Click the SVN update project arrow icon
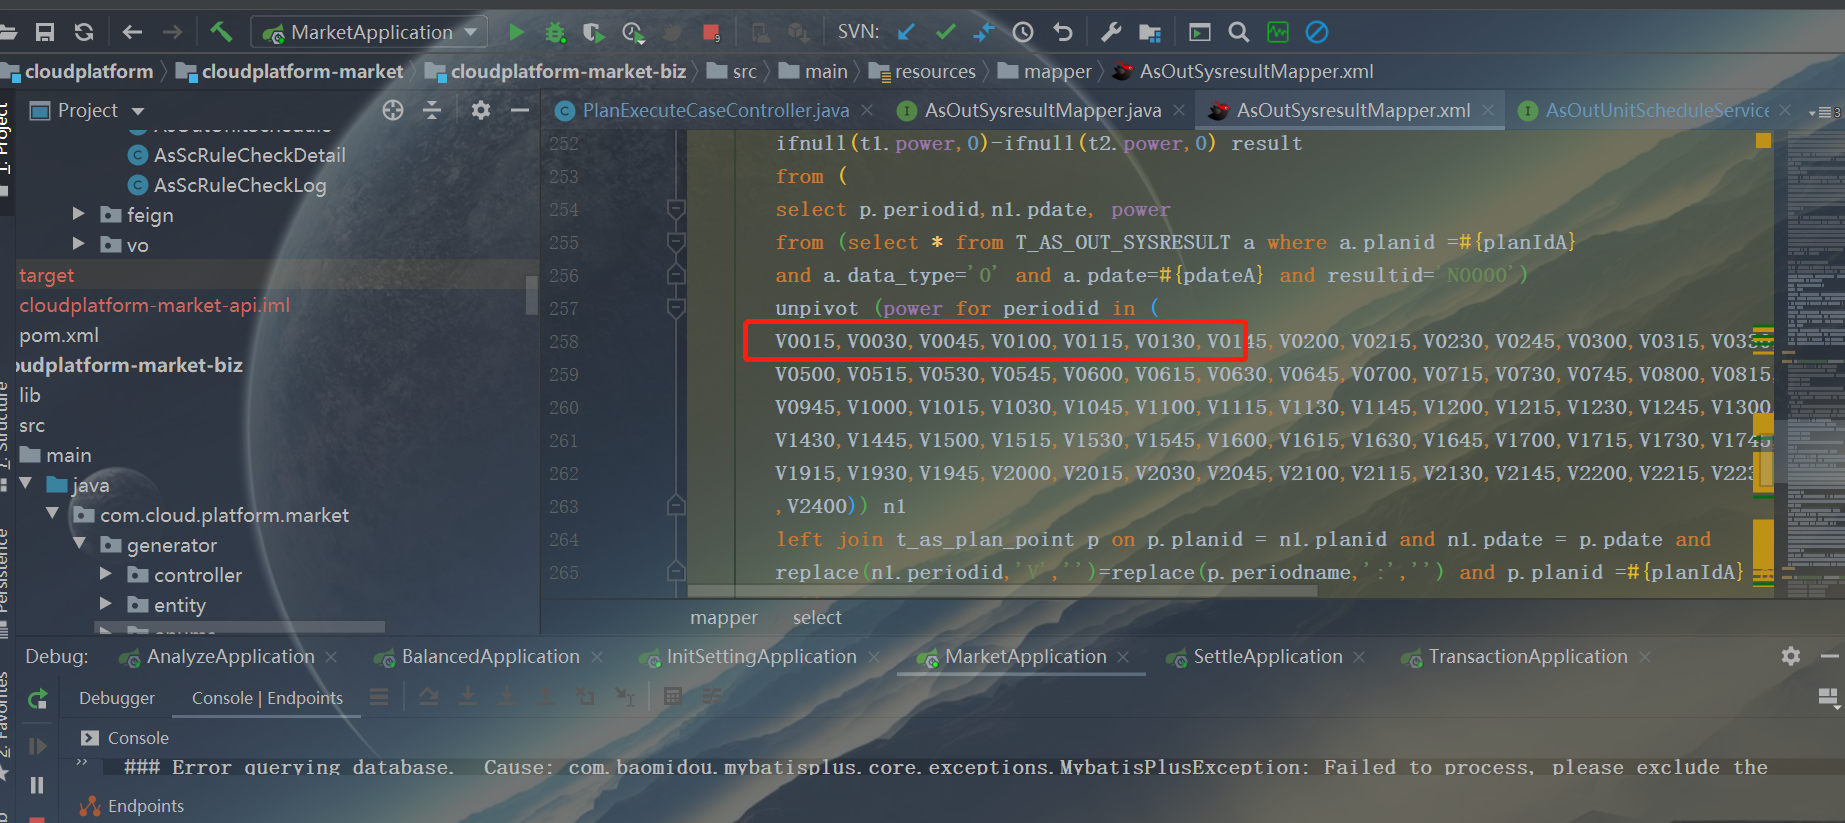 tap(906, 32)
